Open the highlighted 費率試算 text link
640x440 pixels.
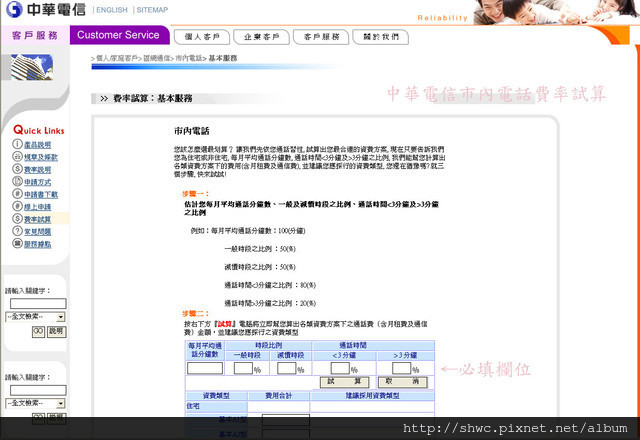[38, 220]
